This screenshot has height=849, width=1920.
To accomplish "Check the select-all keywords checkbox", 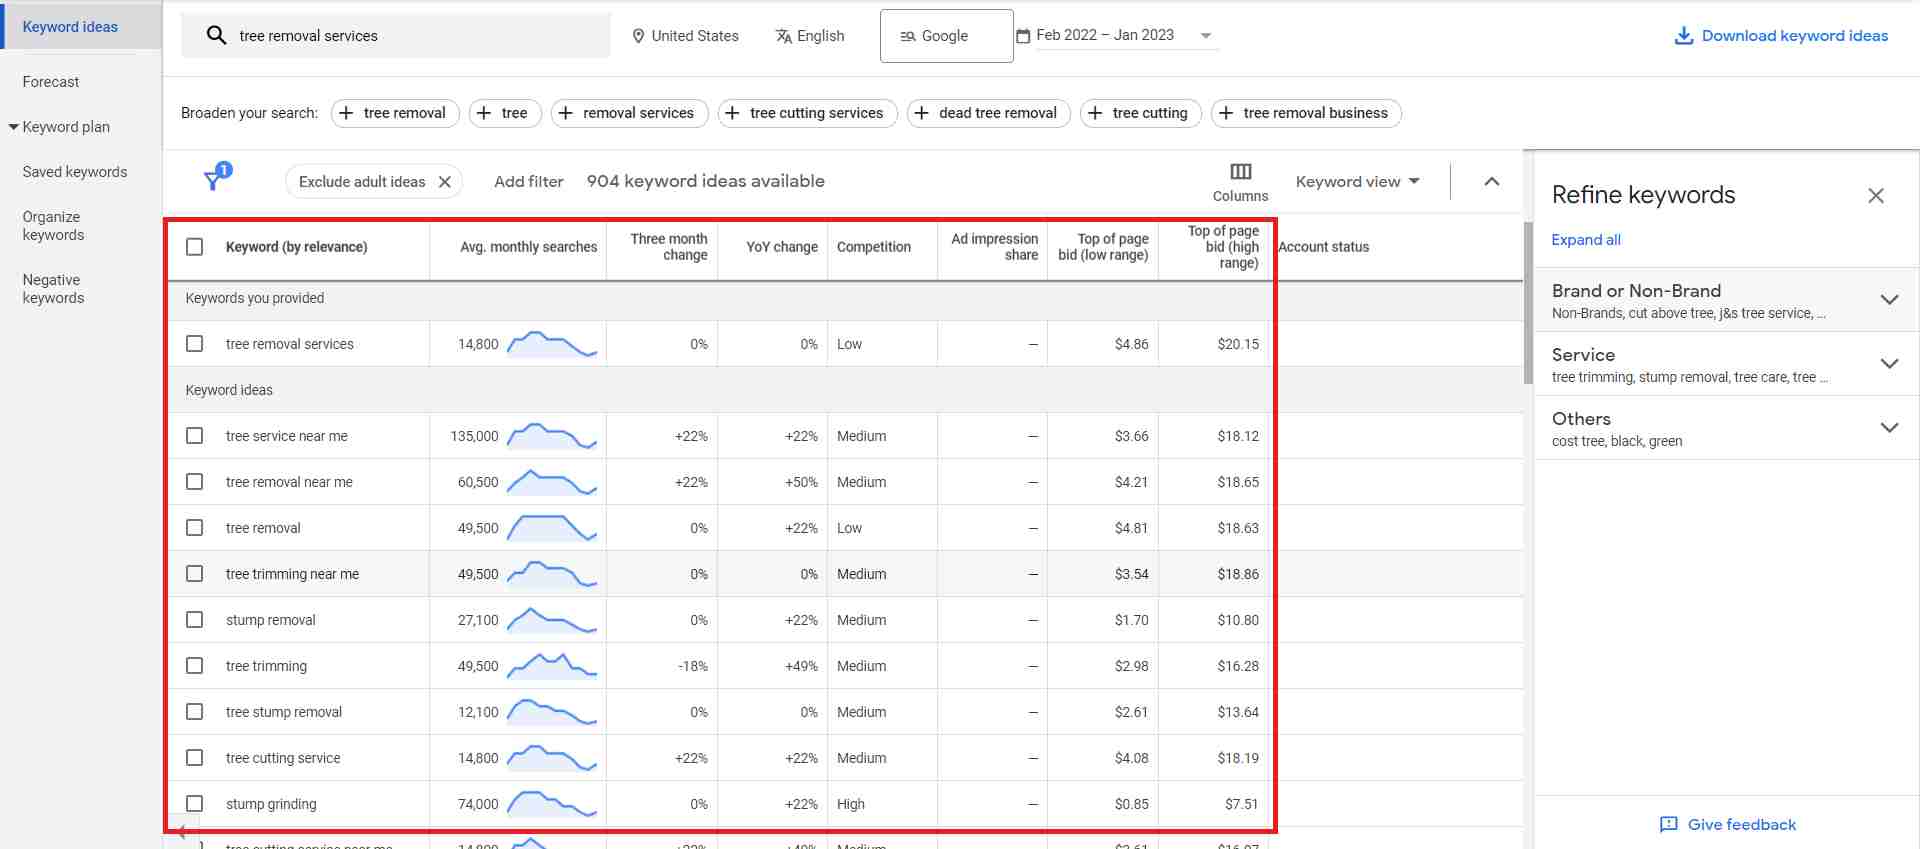I will coord(195,247).
